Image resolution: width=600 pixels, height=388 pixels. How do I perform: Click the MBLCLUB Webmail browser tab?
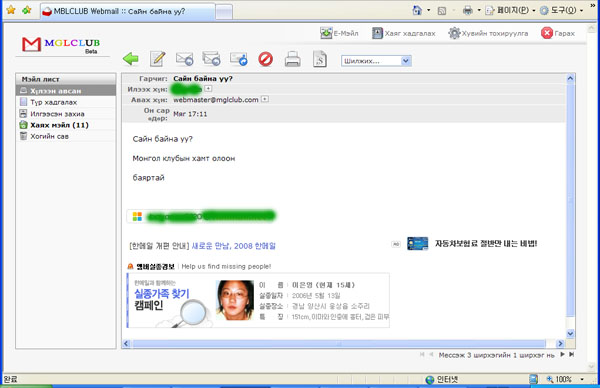[127, 11]
